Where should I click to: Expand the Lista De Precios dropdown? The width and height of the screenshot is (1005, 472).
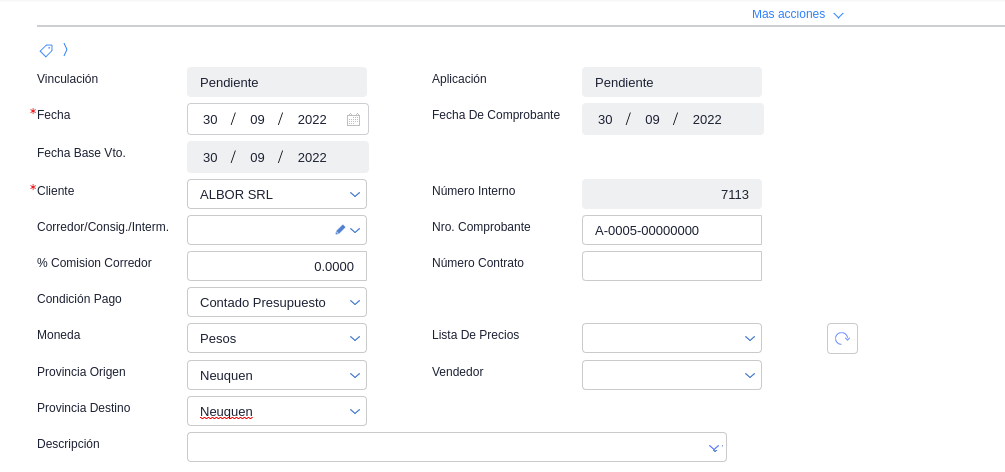point(750,338)
